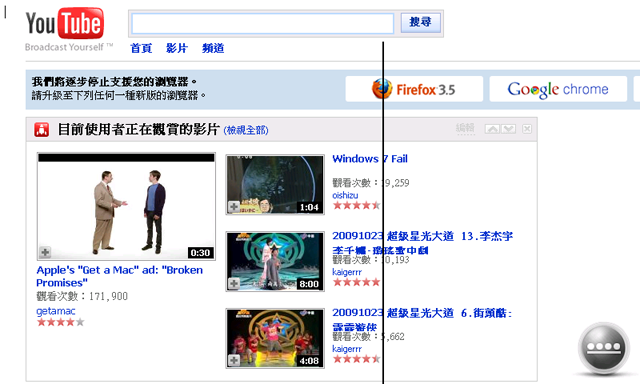
Task: Open the 8:00 超級星光大道 video thumbnail
Action: coord(275,262)
